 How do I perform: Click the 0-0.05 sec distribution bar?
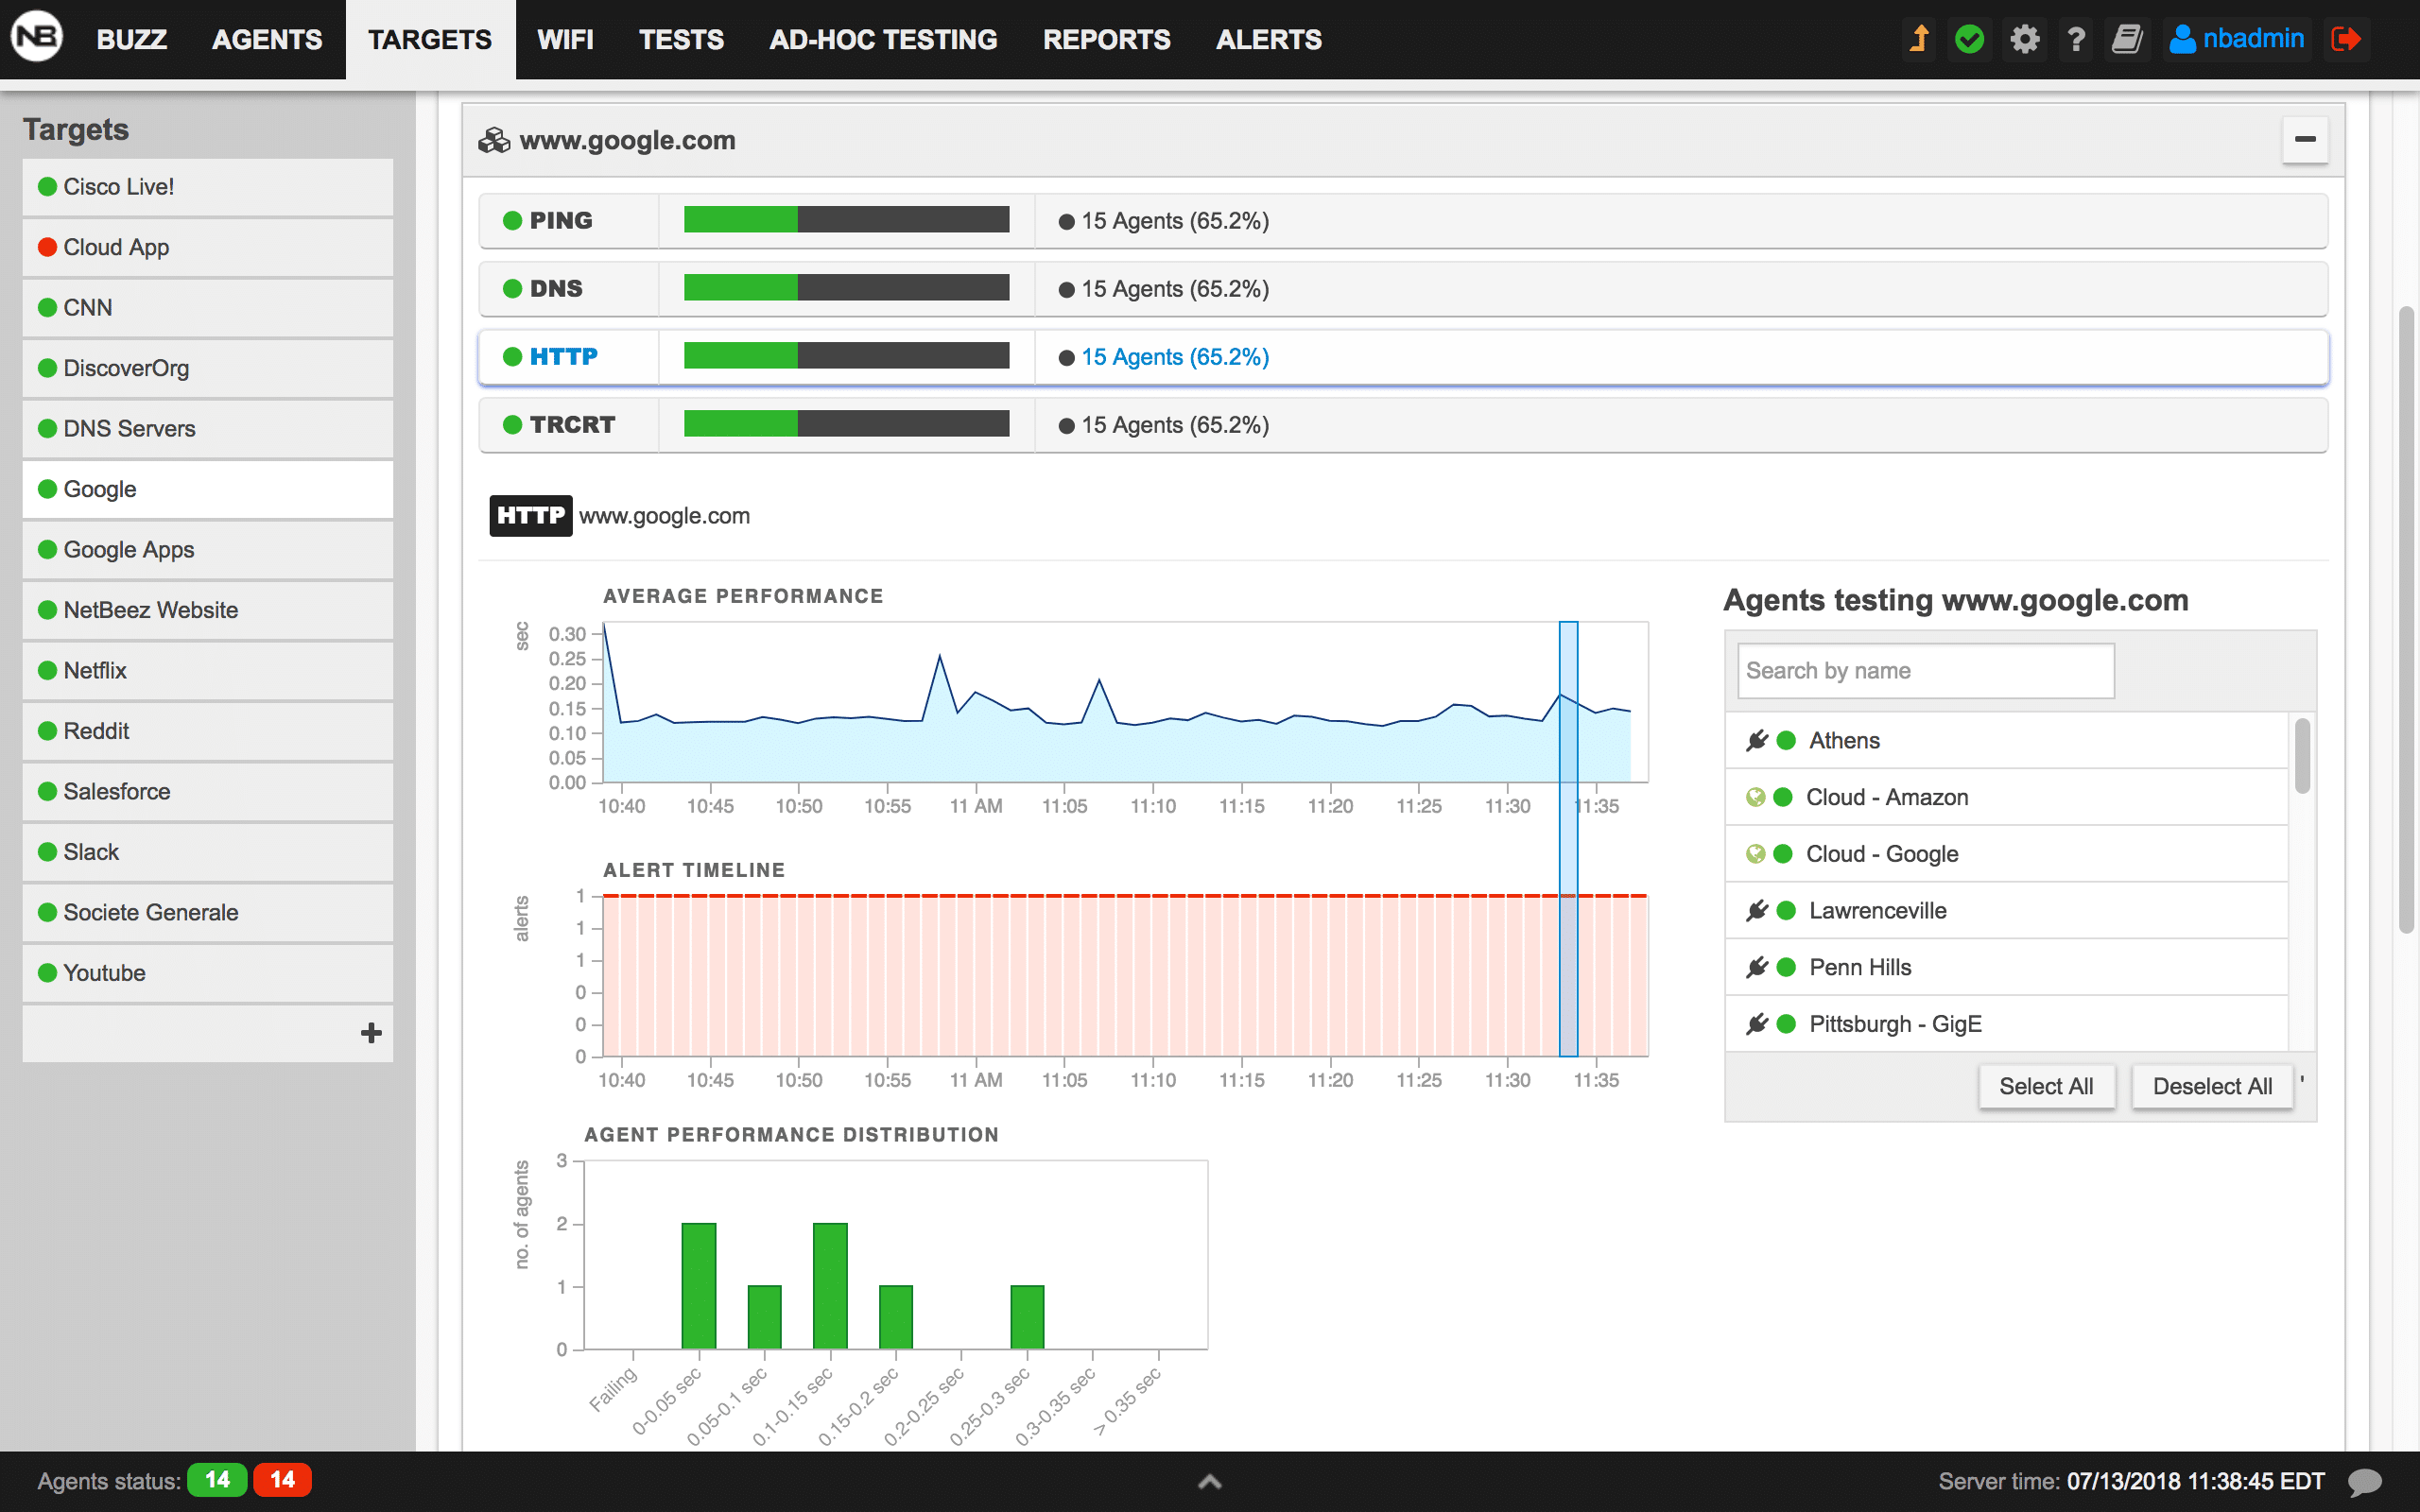tap(699, 1286)
